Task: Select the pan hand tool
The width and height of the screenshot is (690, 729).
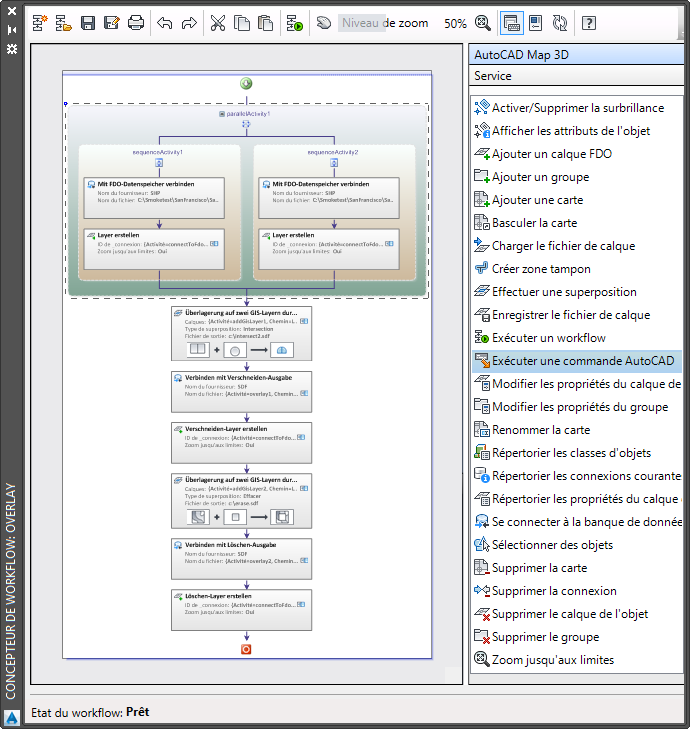Action: 324,23
